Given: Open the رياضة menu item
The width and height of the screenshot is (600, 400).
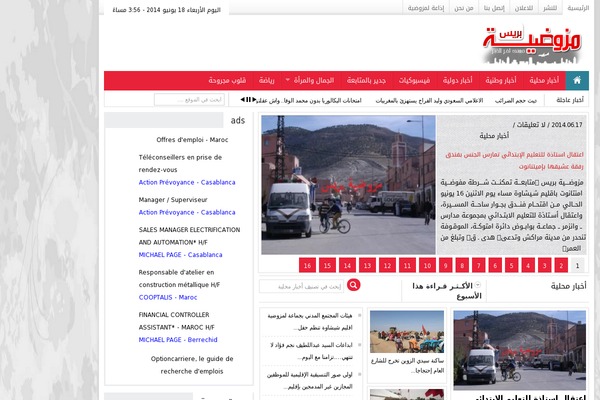Looking at the screenshot, I should tap(267, 80).
